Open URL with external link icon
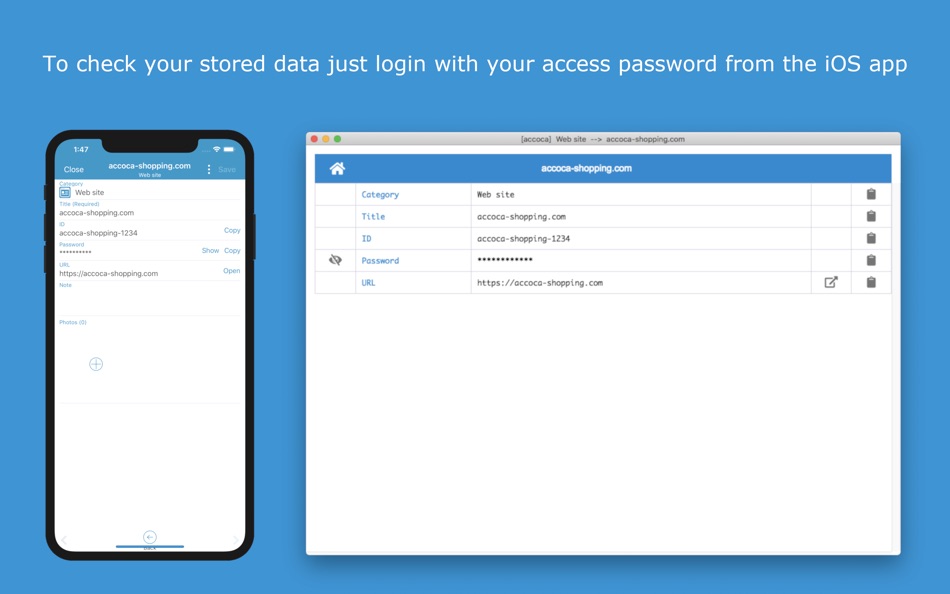 tap(831, 282)
